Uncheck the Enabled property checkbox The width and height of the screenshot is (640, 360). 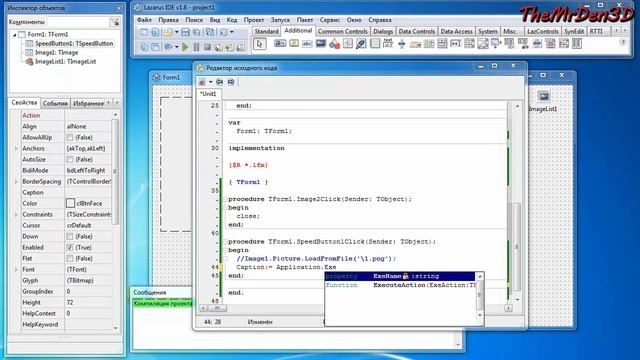click(x=70, y=248)
